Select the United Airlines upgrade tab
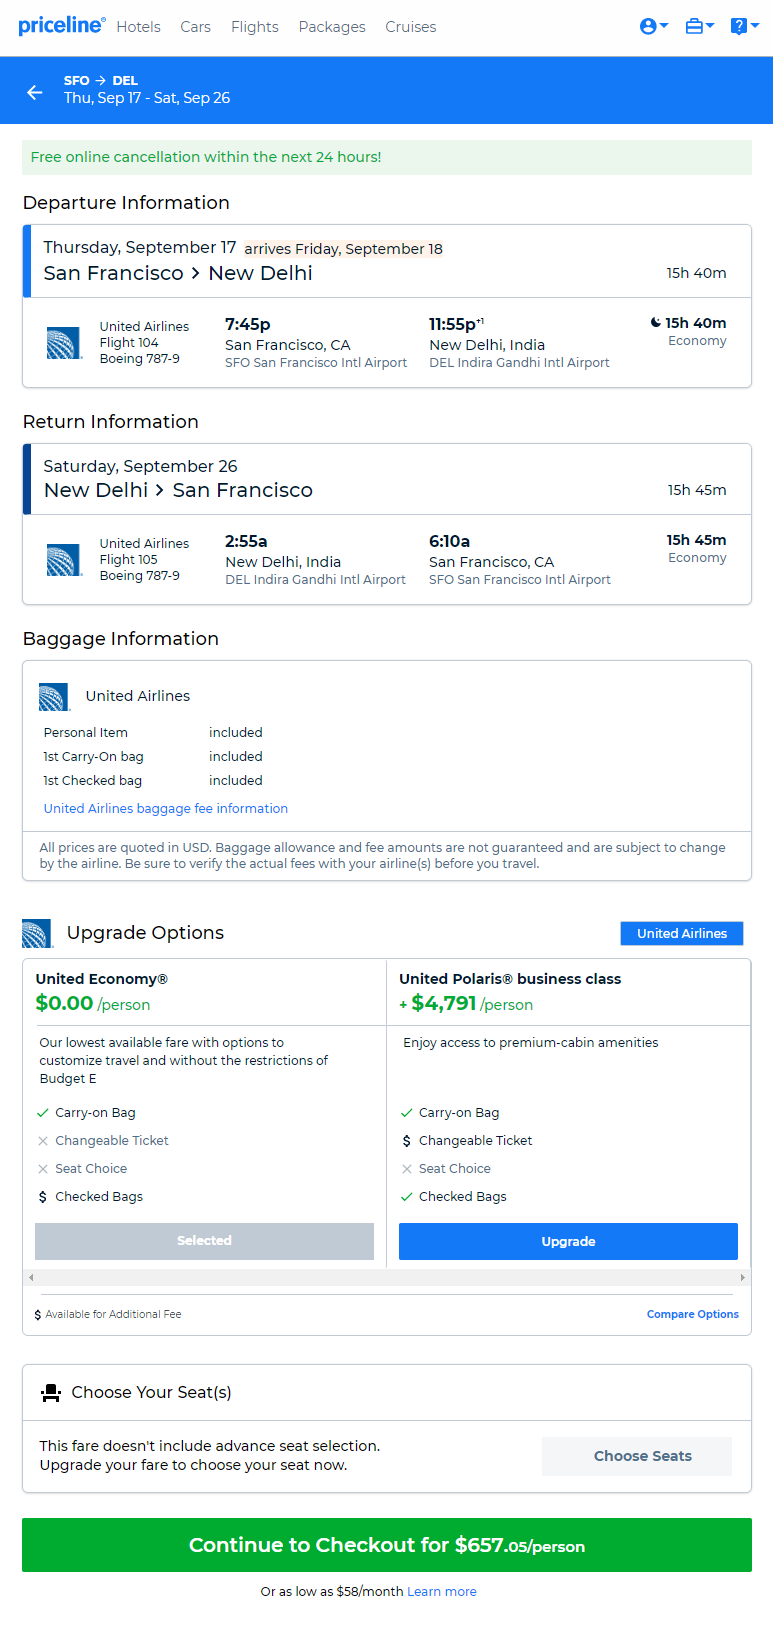The width and height of the screenshot is (773, 1625). click(x=682, y=933)
